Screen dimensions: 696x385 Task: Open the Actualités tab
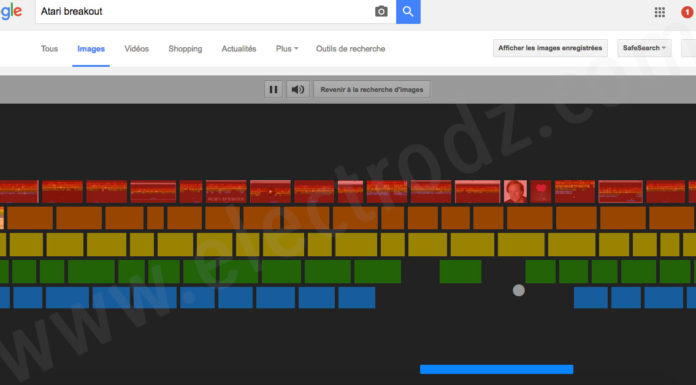click(x=239, y=49)
